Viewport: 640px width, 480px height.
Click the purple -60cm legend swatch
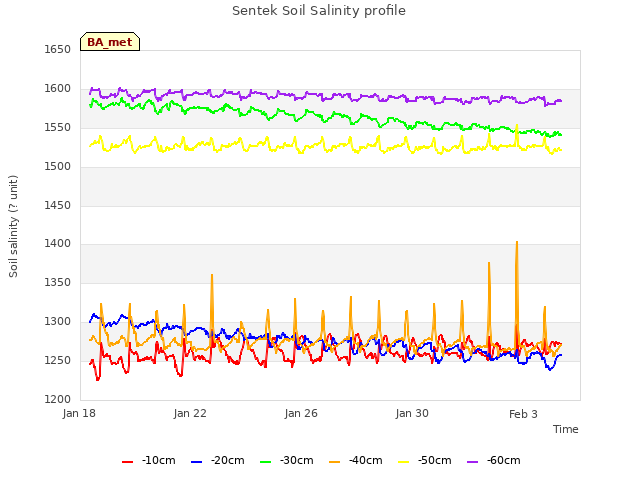pyautogui.click(x=472, y=462)
